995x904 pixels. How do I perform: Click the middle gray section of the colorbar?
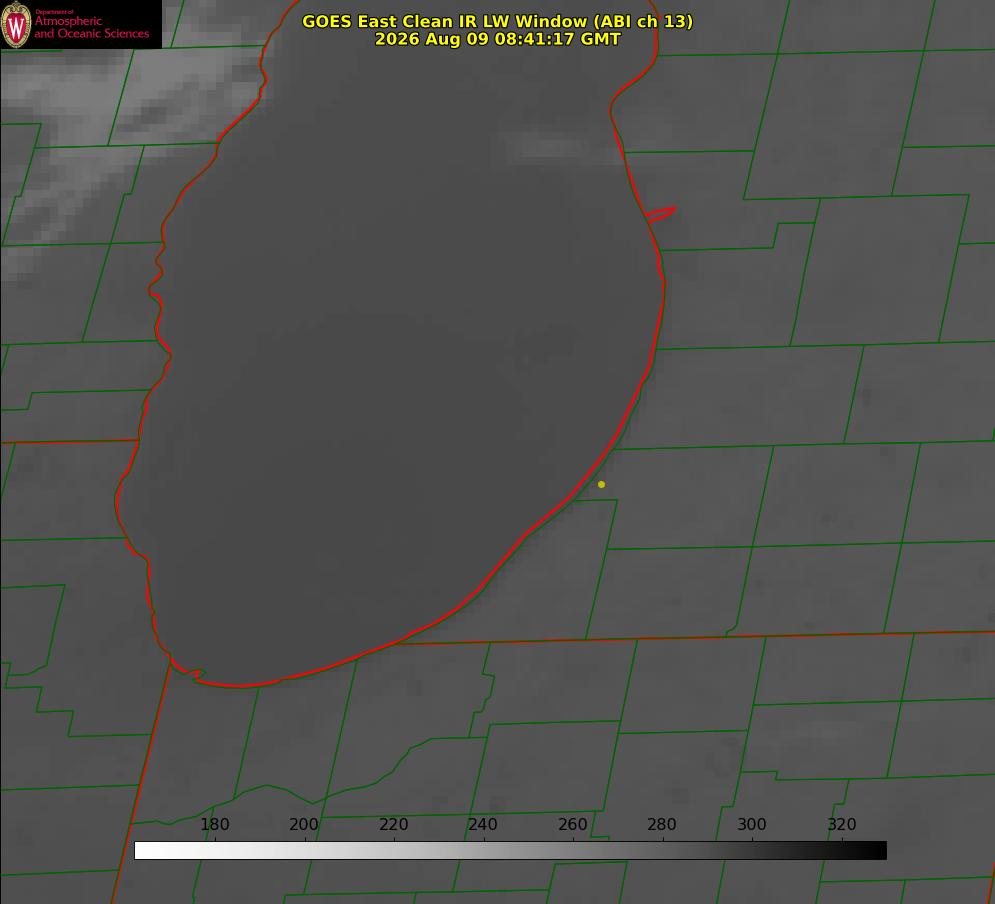click(x=510, y=851)
